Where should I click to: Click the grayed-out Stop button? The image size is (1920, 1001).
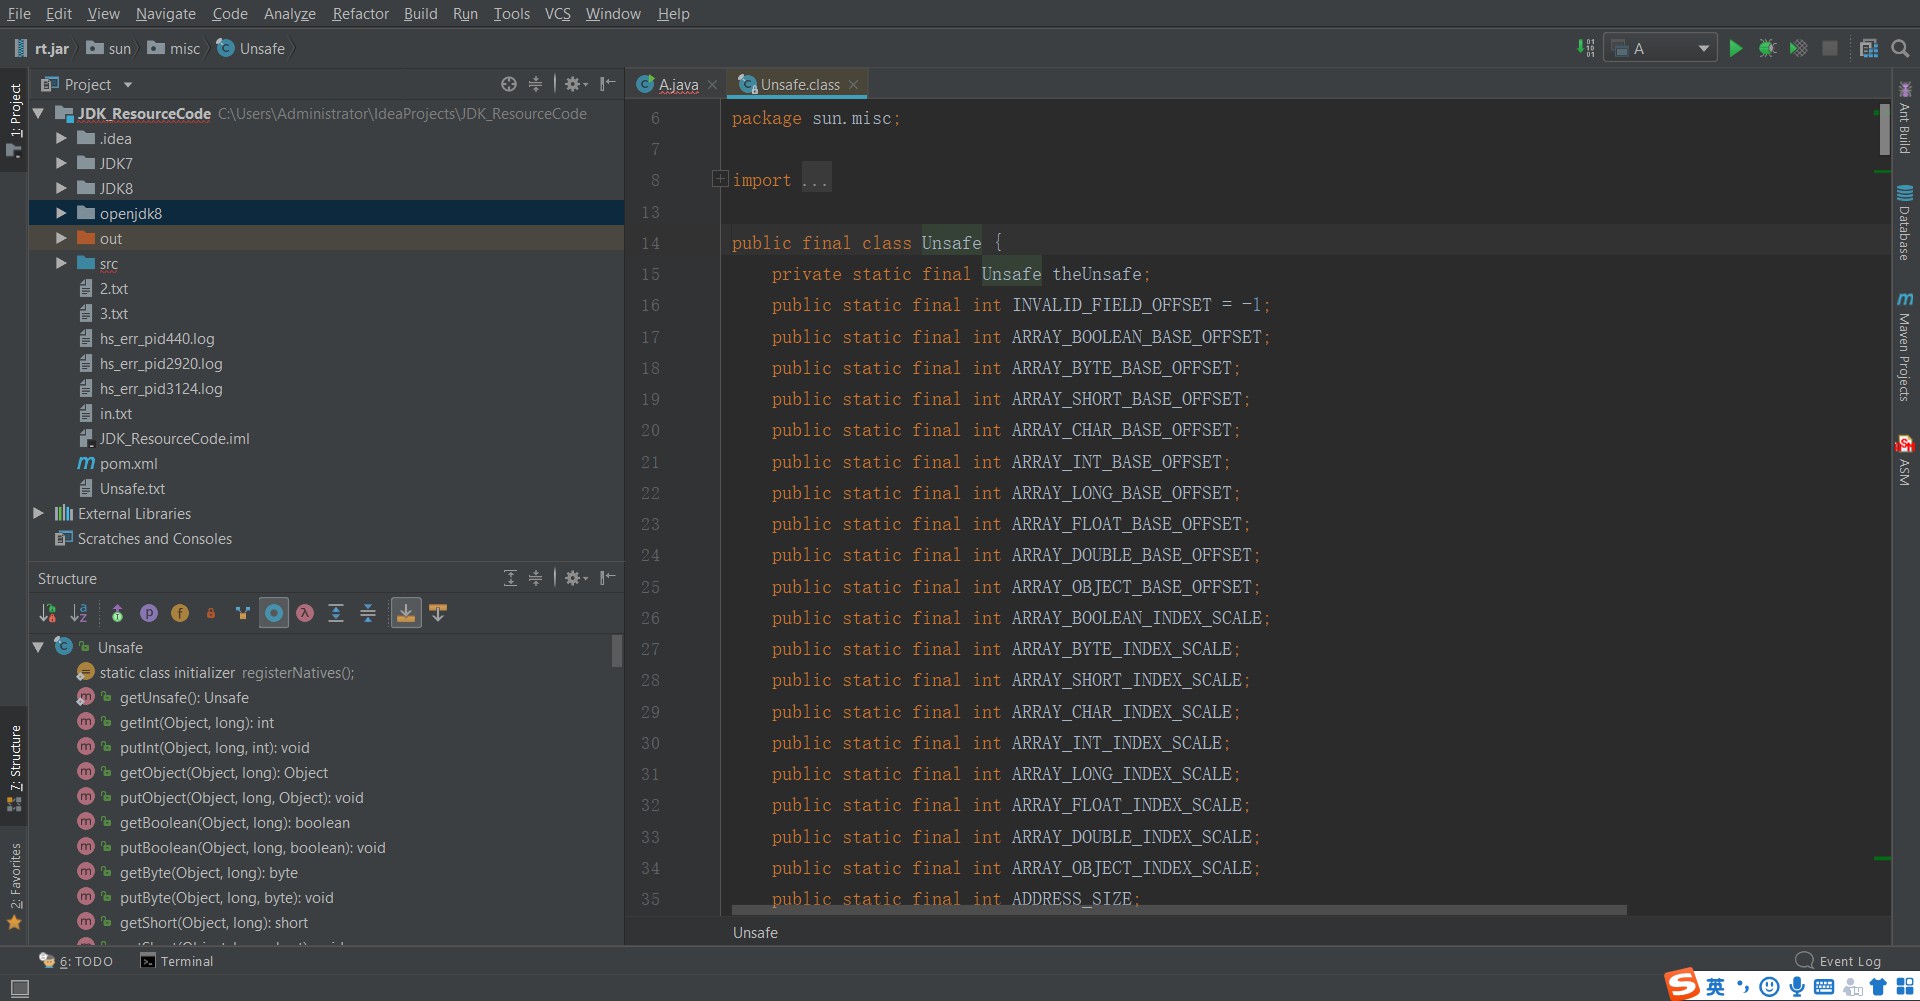coord(1830,48)
